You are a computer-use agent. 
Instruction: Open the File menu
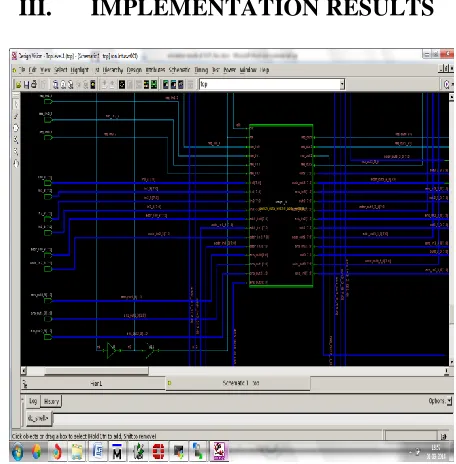tap(22, 70)
